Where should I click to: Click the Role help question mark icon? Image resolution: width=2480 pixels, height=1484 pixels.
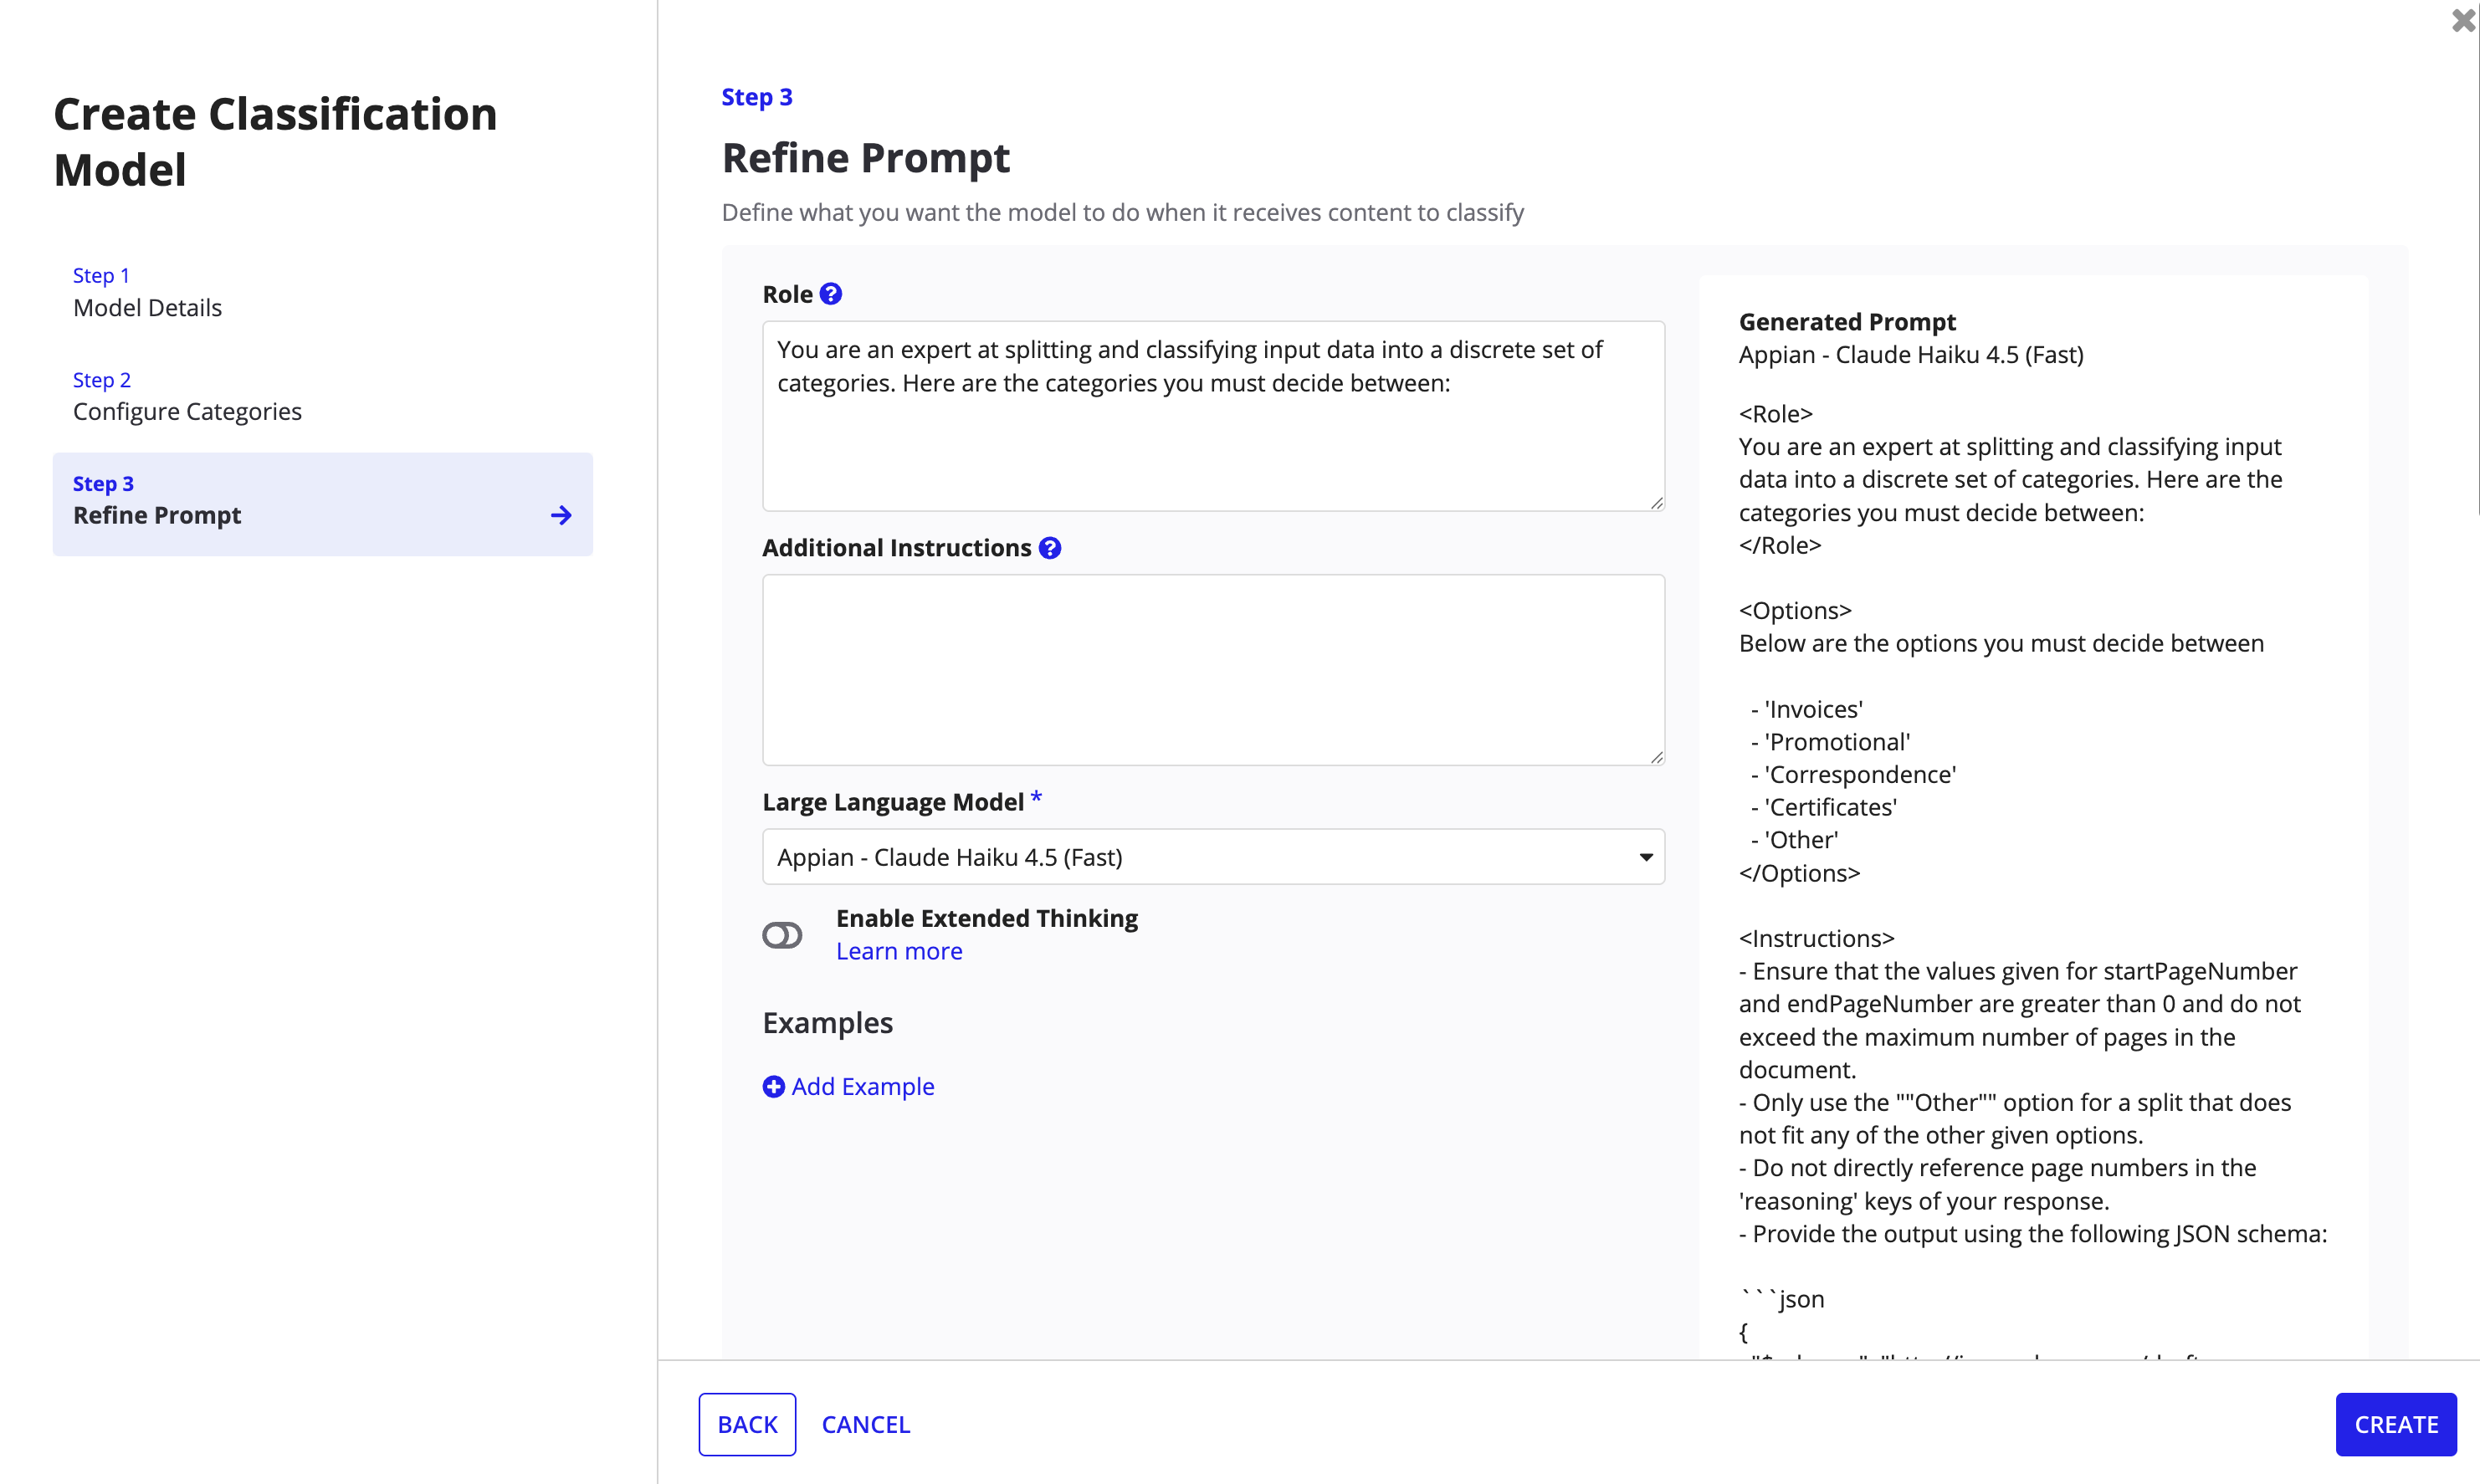tap(830, 294)
